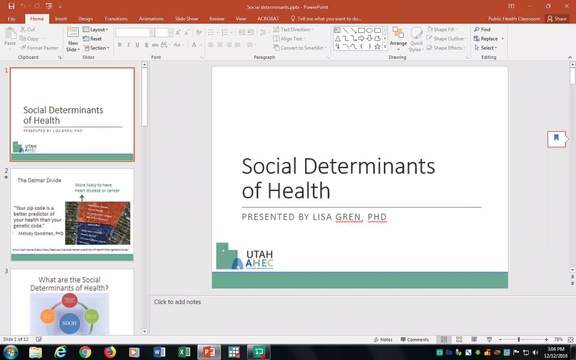The height and width of the screenshot is (360, 576).
Task: Click the Arrange button
Action: click(x=398, y=38)
